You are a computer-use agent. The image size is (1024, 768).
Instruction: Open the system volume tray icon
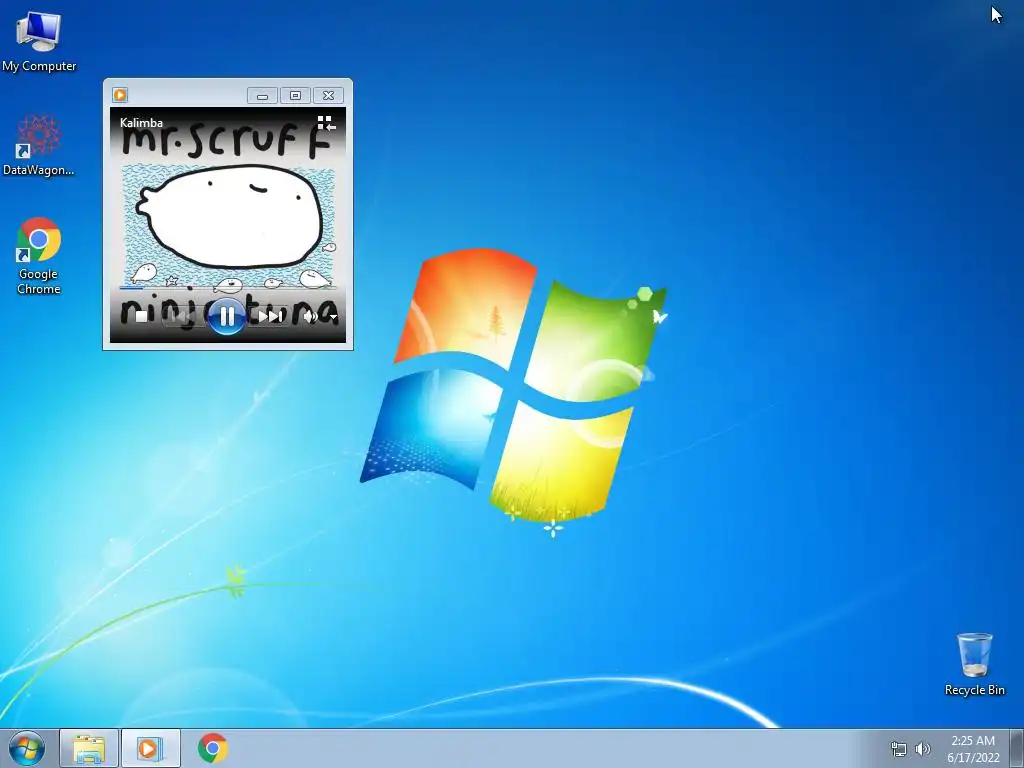pos(923,749)
